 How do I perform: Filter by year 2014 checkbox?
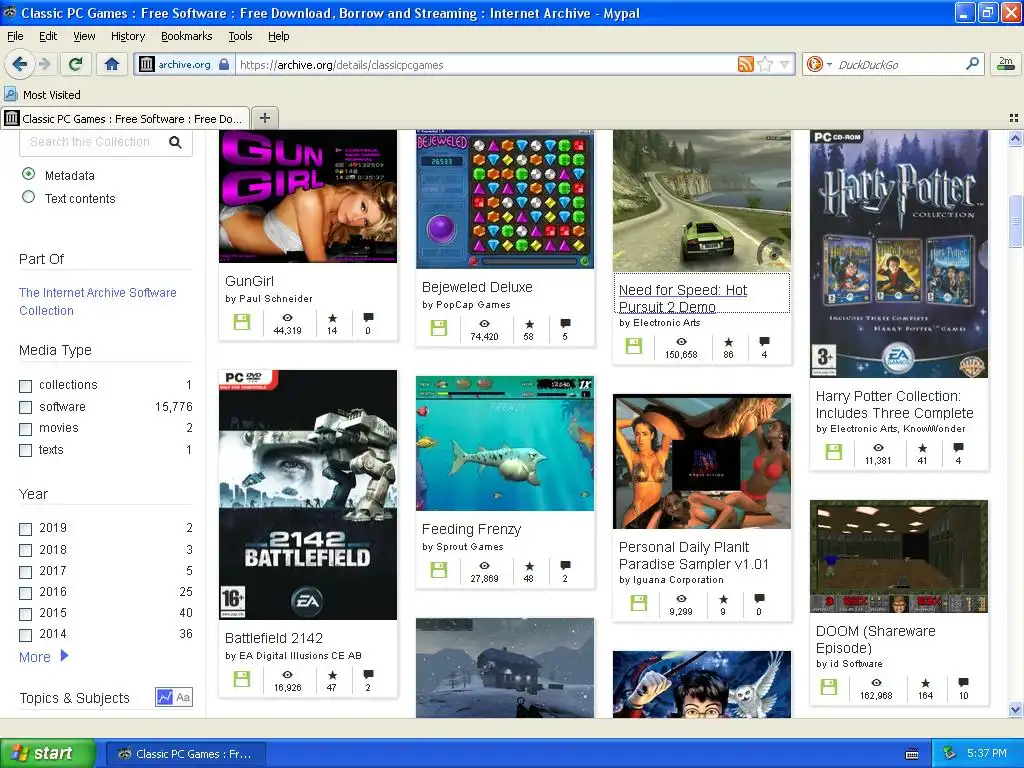(x=25, y=635)
